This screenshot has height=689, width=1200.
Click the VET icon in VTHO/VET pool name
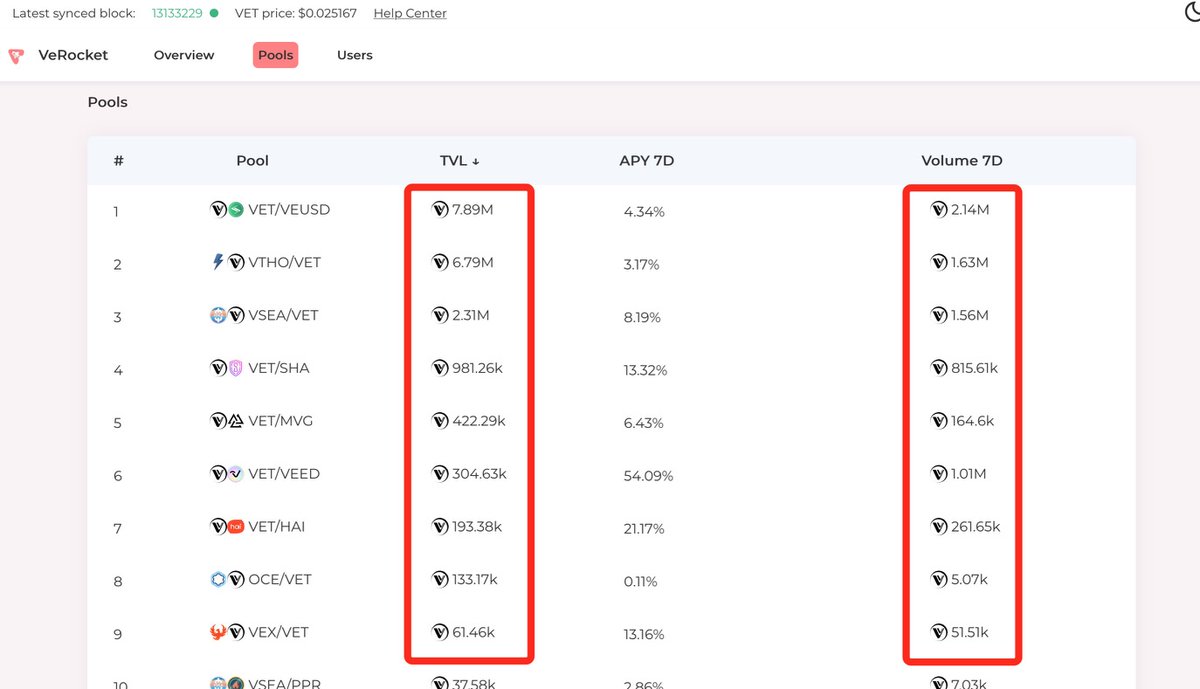(237, 262)
